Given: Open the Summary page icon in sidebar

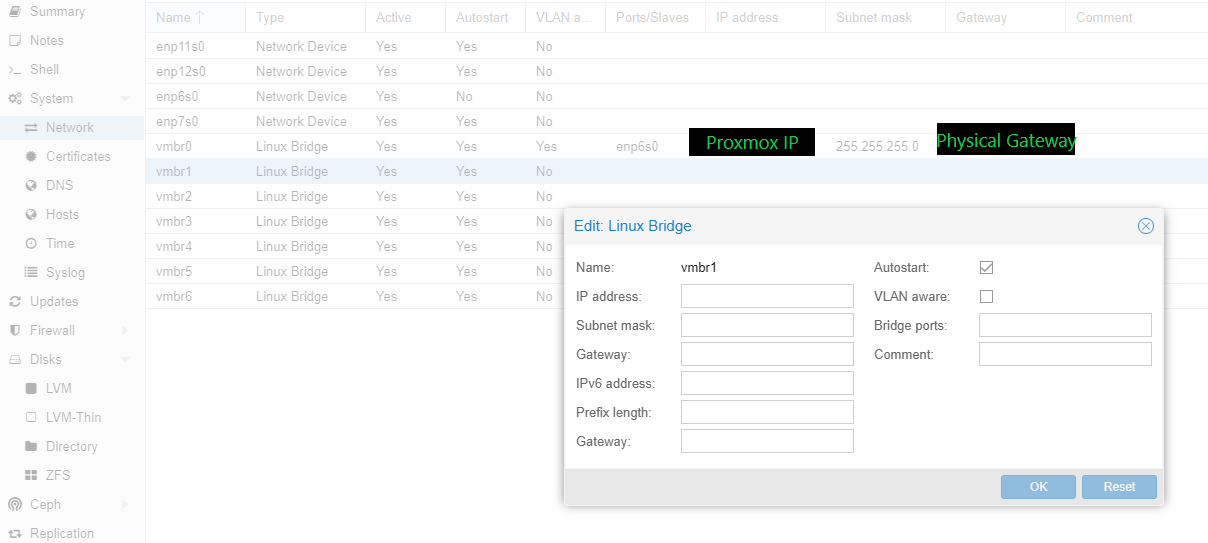Looking at the screenshot, I should [14, 12].
